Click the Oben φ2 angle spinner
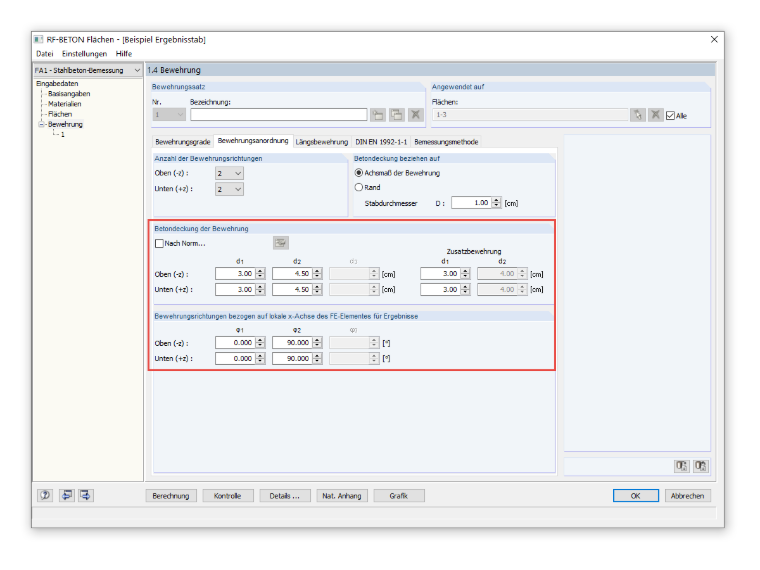 tap(317, 343)
